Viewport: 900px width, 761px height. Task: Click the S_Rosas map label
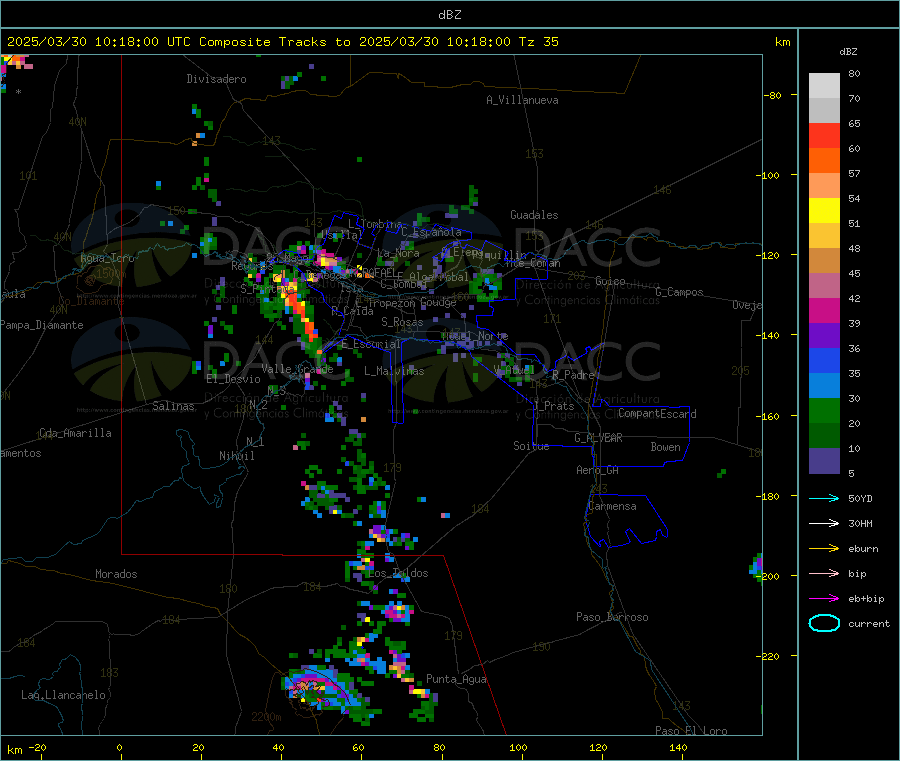(x=402, y=322)
